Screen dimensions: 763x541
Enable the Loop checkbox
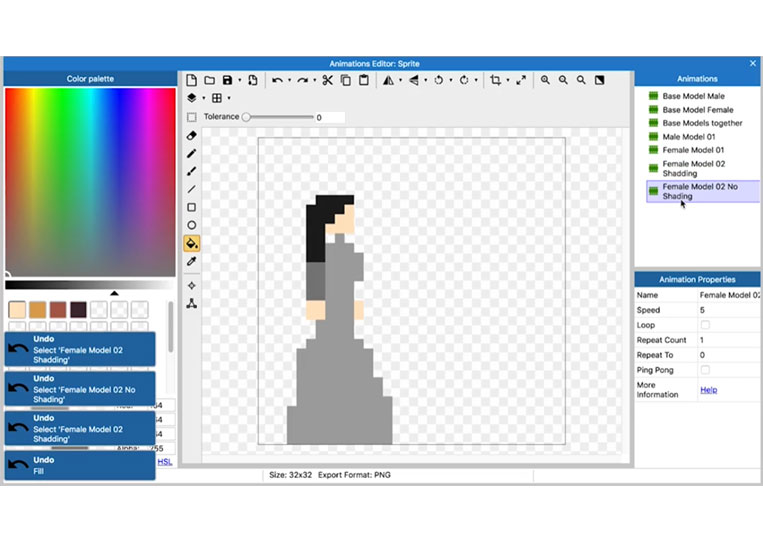705,325
